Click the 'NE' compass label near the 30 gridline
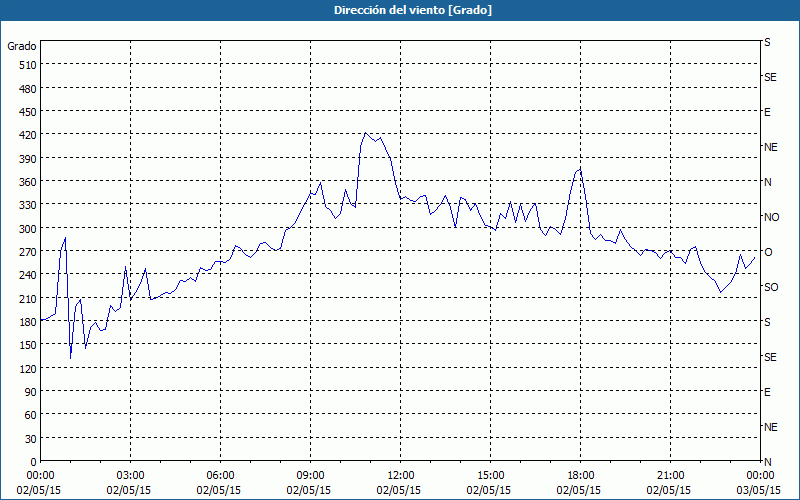800x500 pixels. pos(771,427)
